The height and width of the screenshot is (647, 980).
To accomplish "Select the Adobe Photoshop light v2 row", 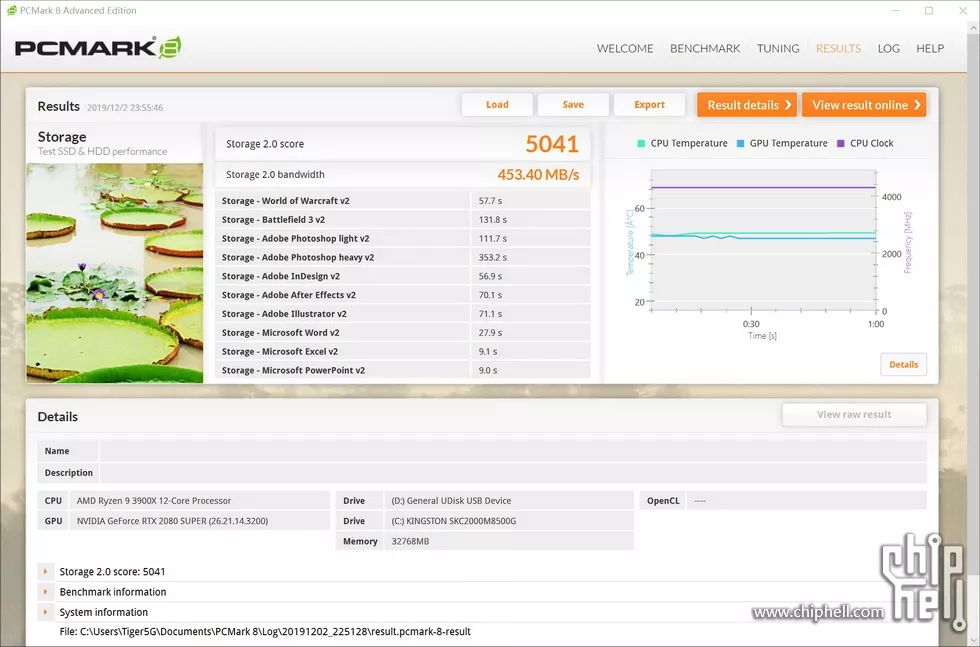I will 402,238.
